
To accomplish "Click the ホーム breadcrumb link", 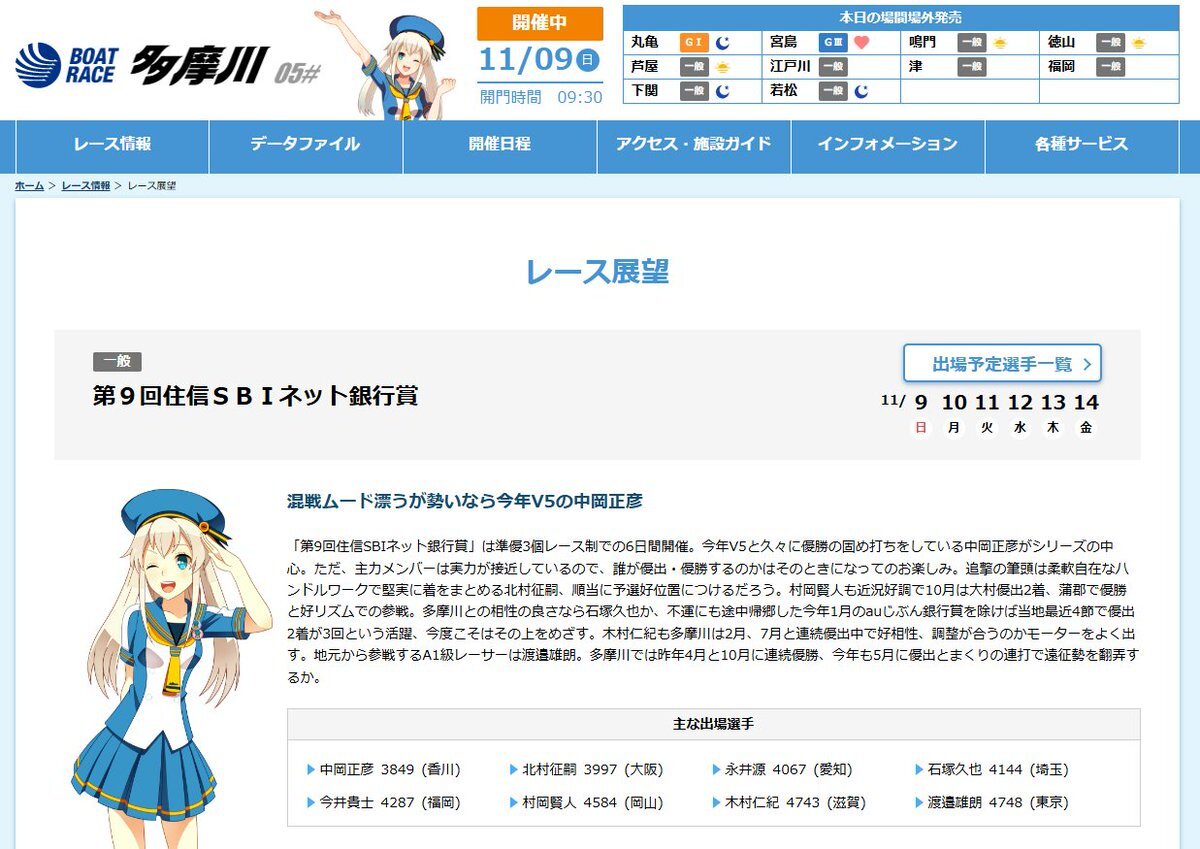I will pyautogui.click(x=29, y=186).
